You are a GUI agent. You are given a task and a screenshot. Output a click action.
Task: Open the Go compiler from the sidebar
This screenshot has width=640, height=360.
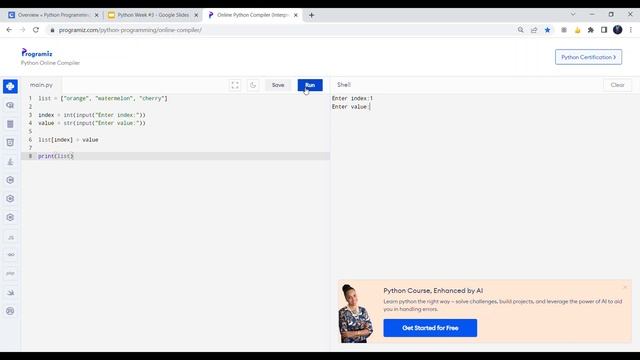click(10, 255)
